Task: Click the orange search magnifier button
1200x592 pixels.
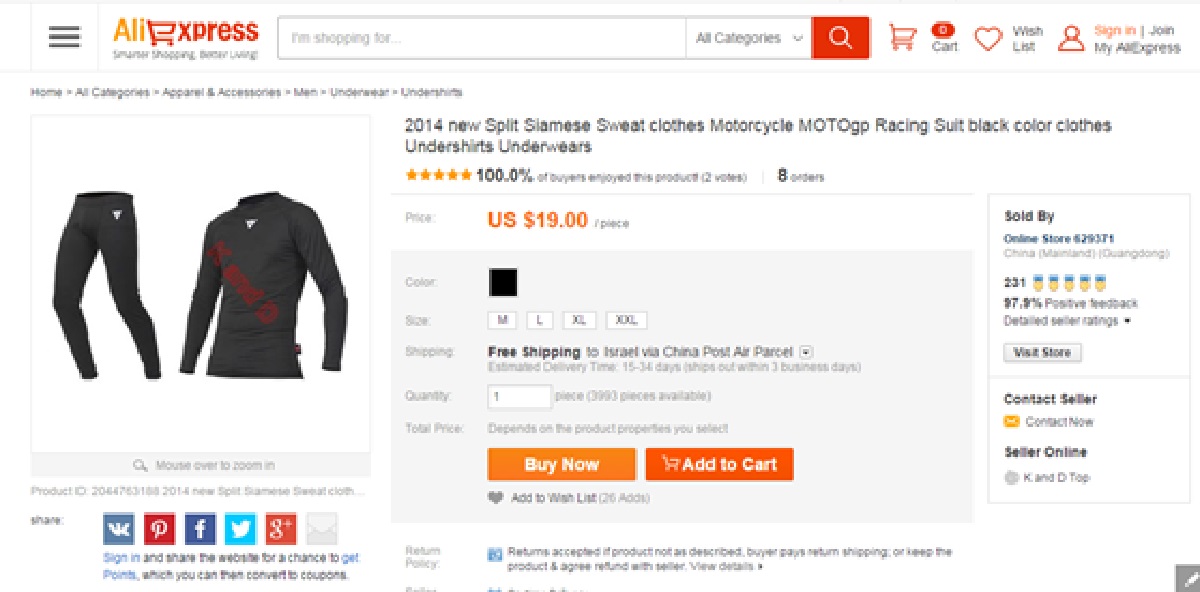Action: (x=840, y=38)
